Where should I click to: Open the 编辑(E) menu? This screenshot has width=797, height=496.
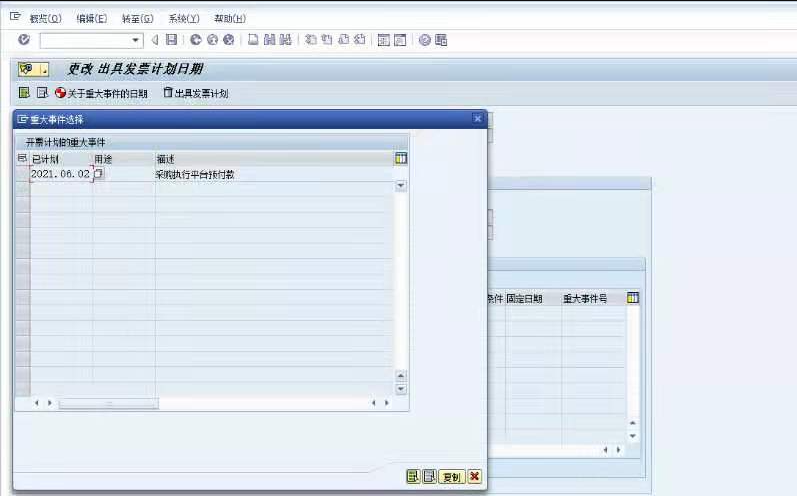(91, 19)
